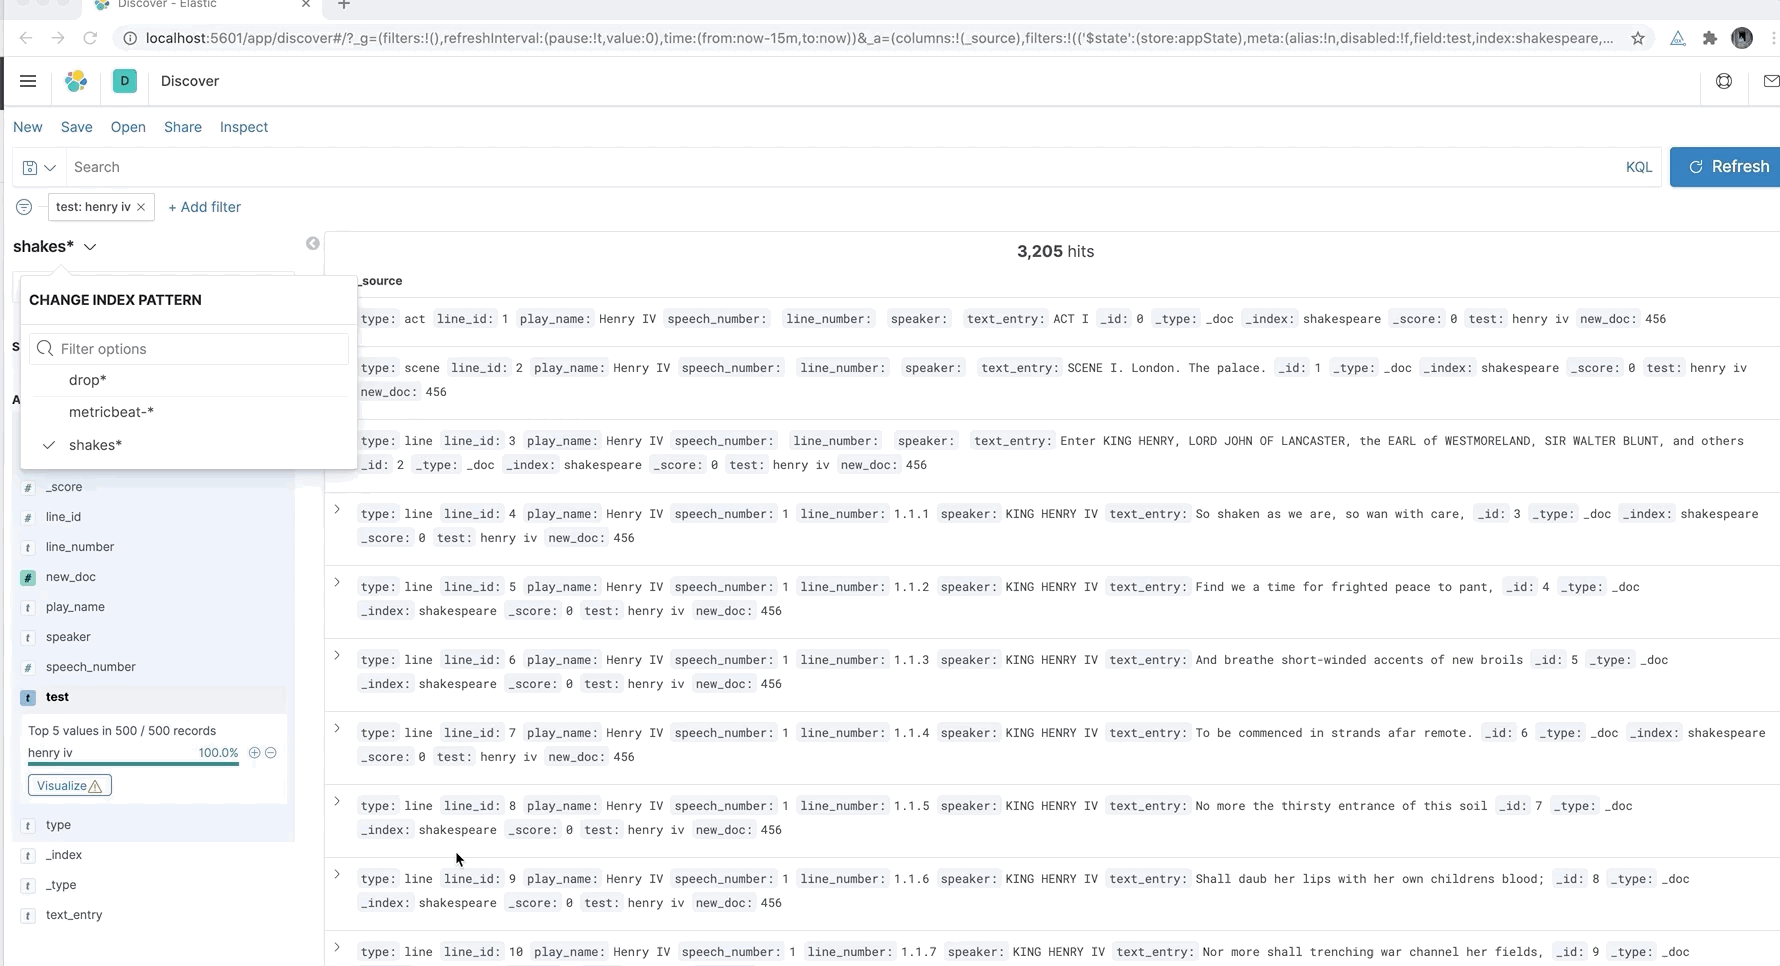Click the Filter options search field
This screenshot has height=966, width=1780.
click(189, 349)
